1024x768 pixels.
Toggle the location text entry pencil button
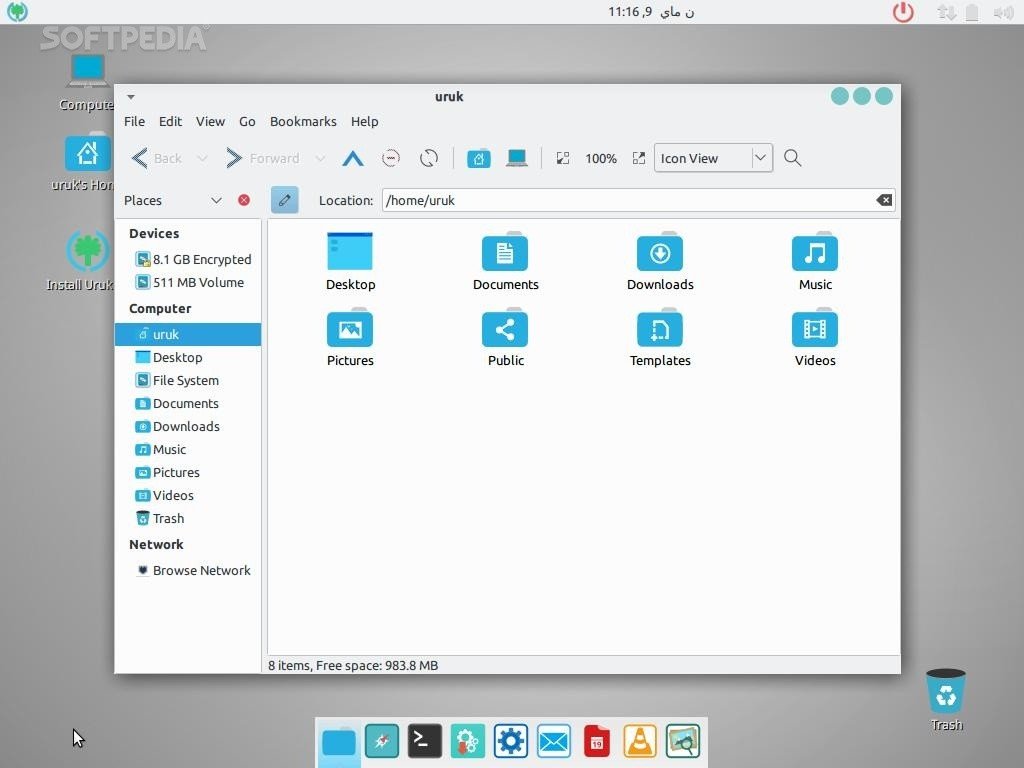[284, 200]
